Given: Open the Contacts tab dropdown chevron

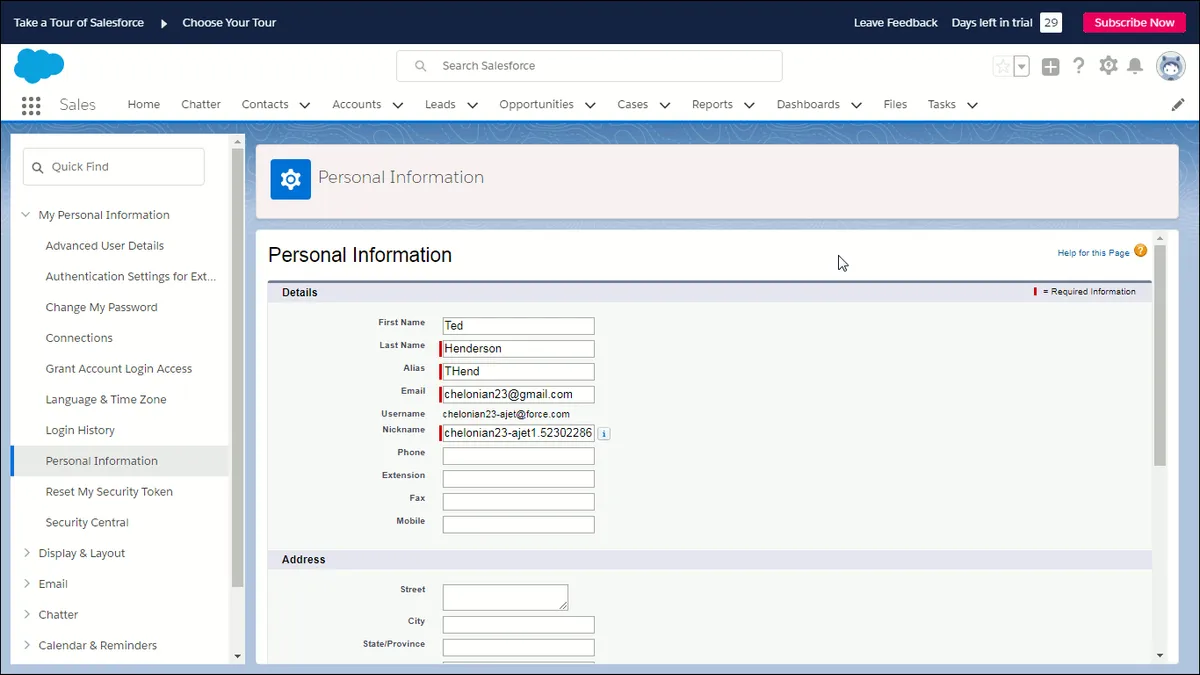Looking at the screenshot, I should 304,105.
